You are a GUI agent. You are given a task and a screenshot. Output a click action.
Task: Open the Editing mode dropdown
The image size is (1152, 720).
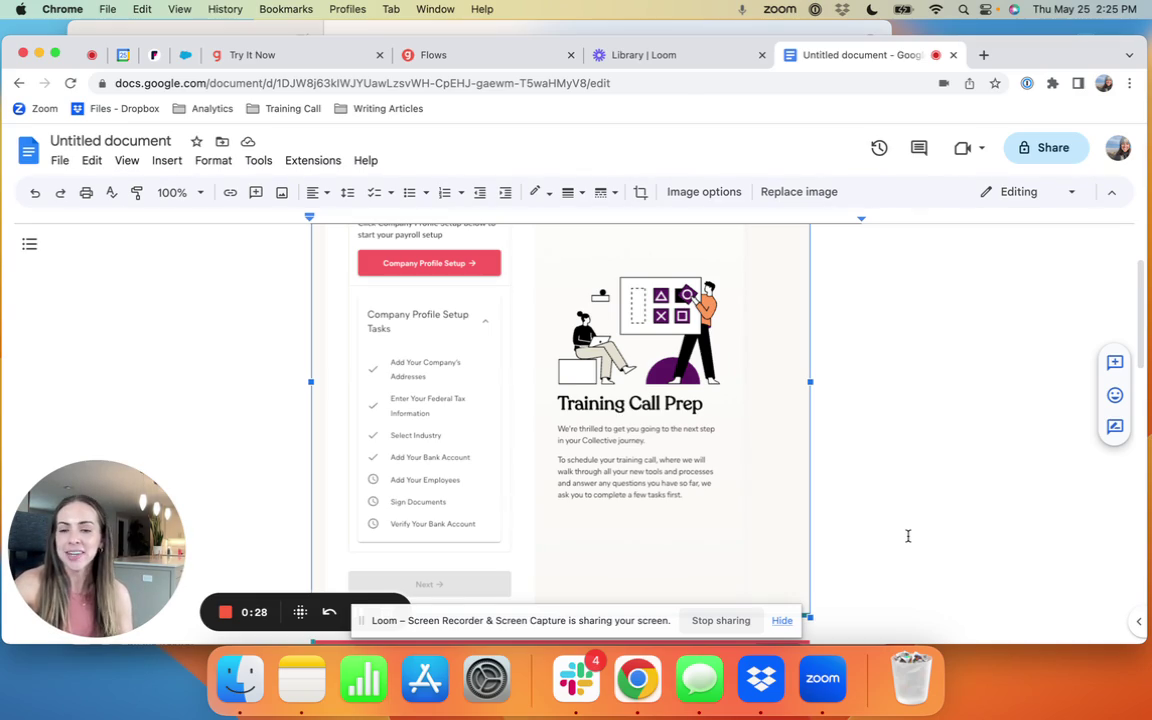coord(1028,192)
